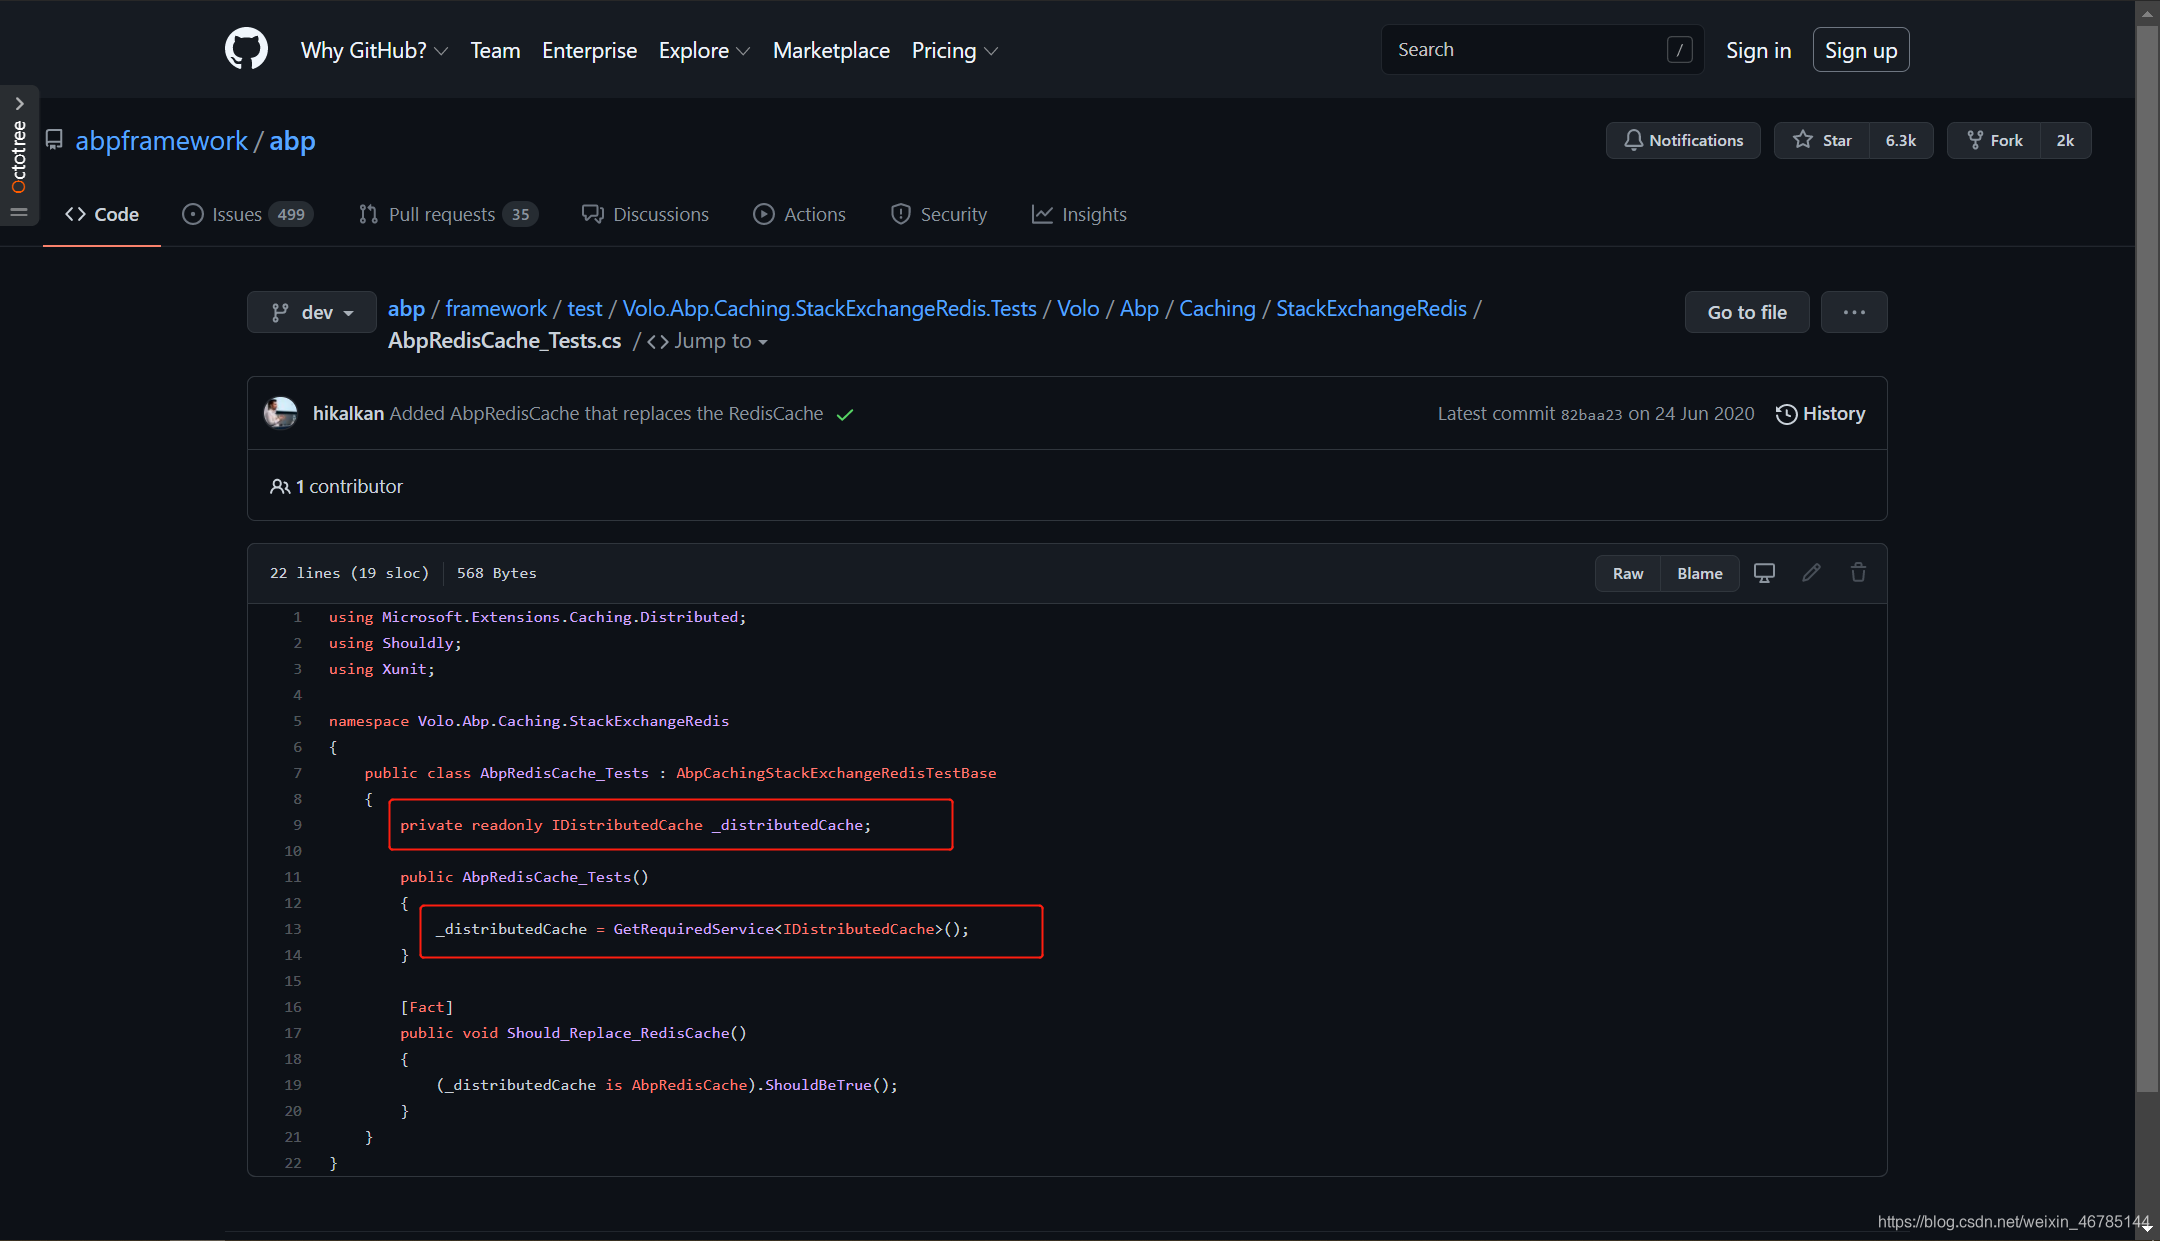
Task: Click the GitHub Octocat logo
Action: (246, 49)
